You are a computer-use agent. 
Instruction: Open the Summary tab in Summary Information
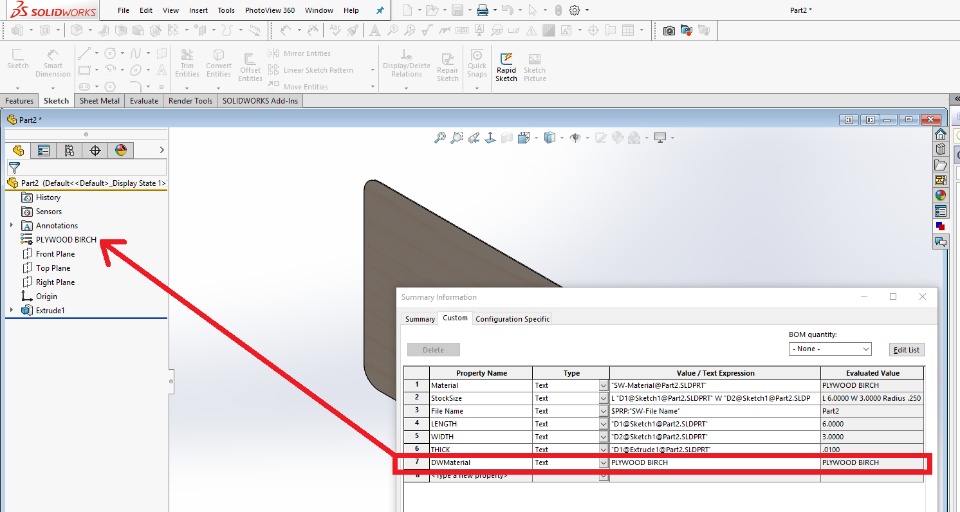(419, 319)
